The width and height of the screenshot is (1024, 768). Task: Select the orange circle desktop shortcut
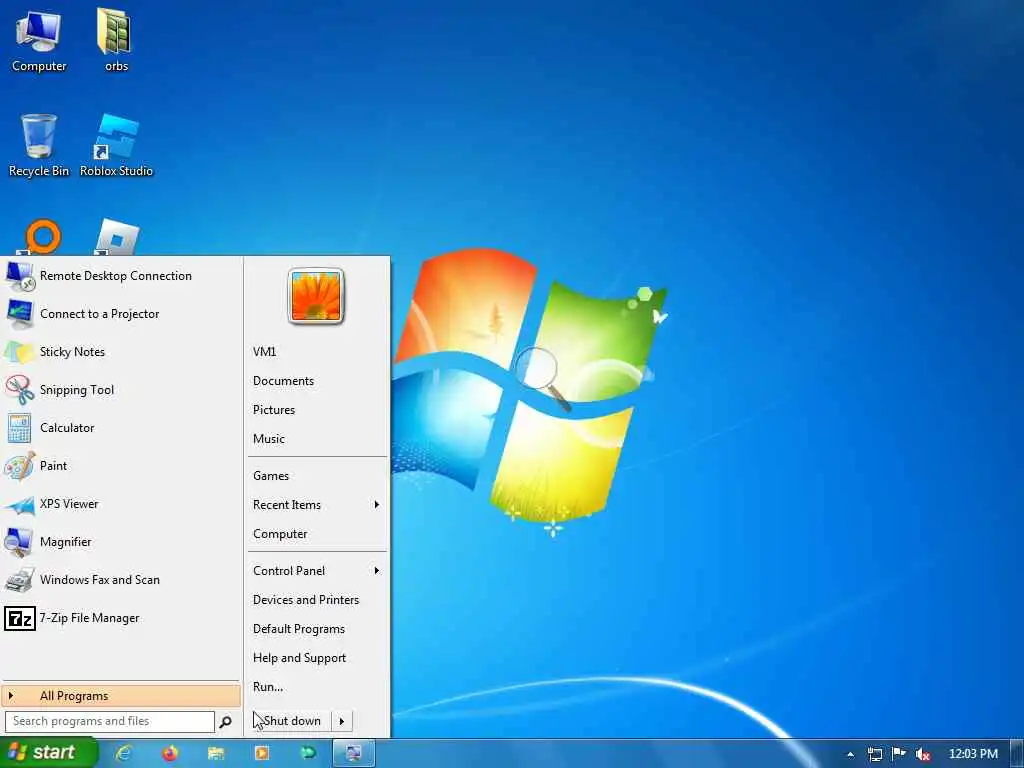pos(40,238)
